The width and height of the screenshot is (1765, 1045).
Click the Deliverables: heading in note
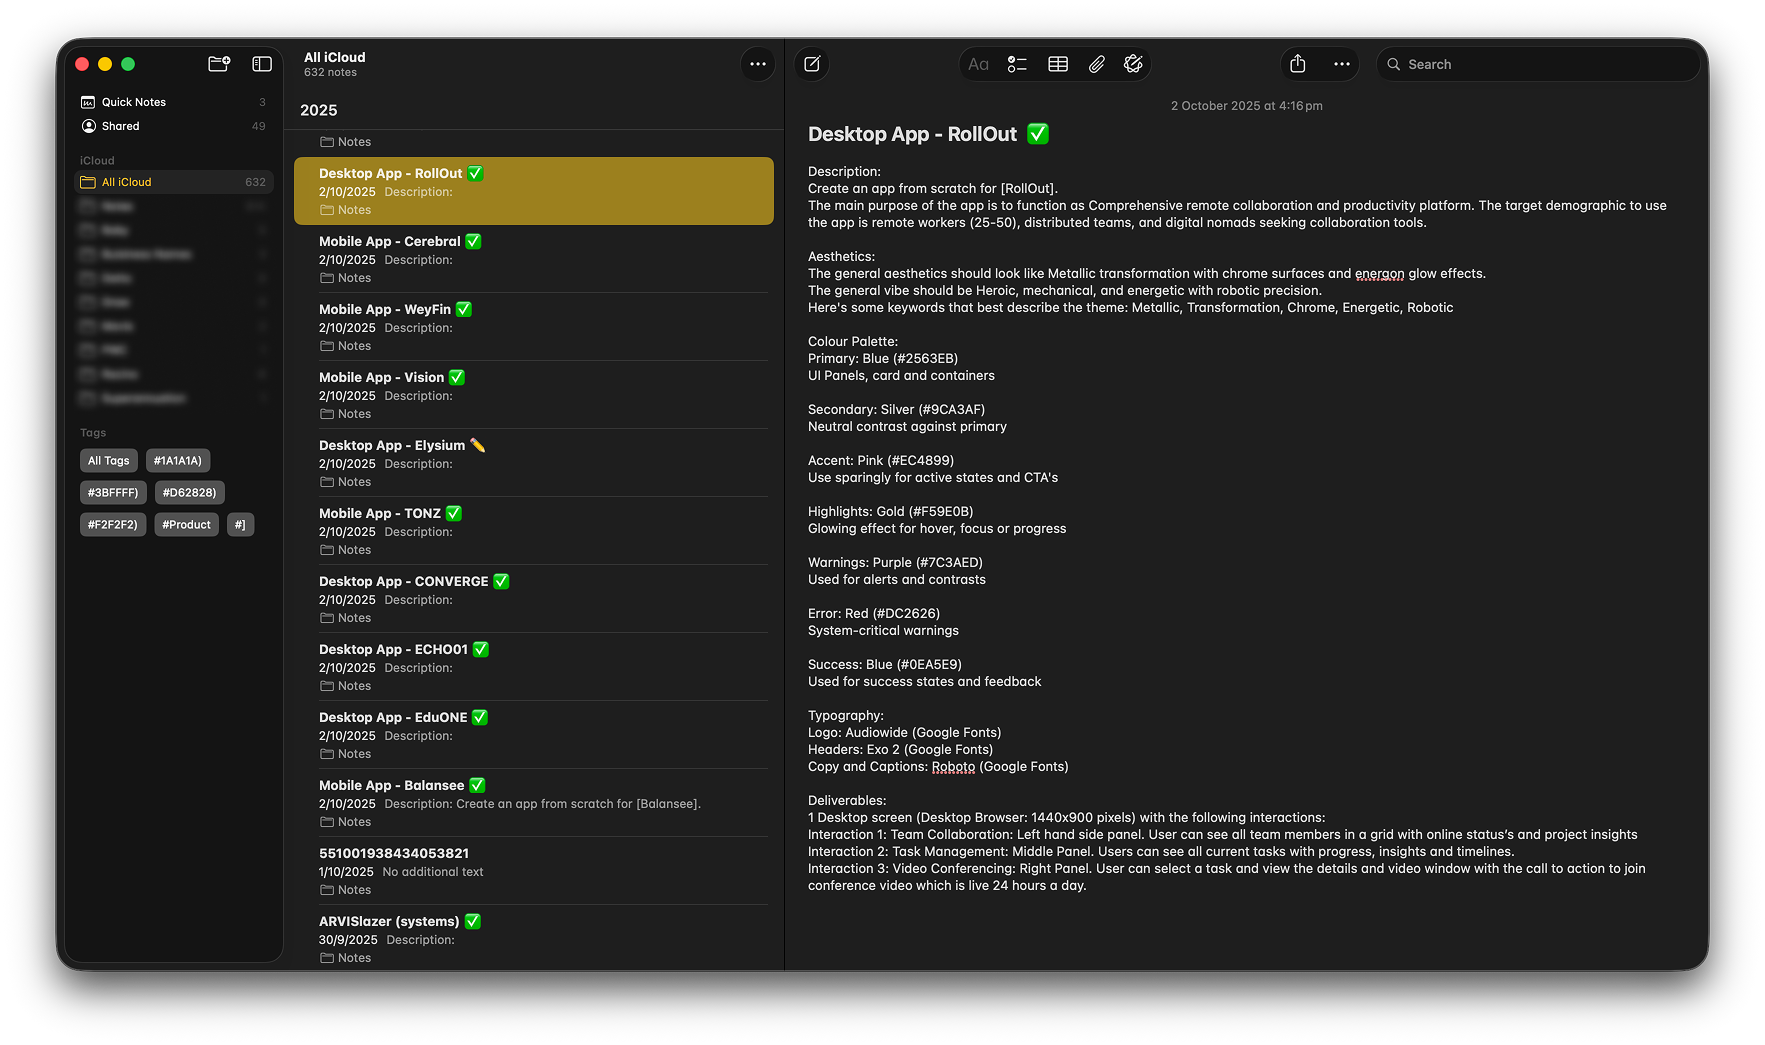(847, 801)
